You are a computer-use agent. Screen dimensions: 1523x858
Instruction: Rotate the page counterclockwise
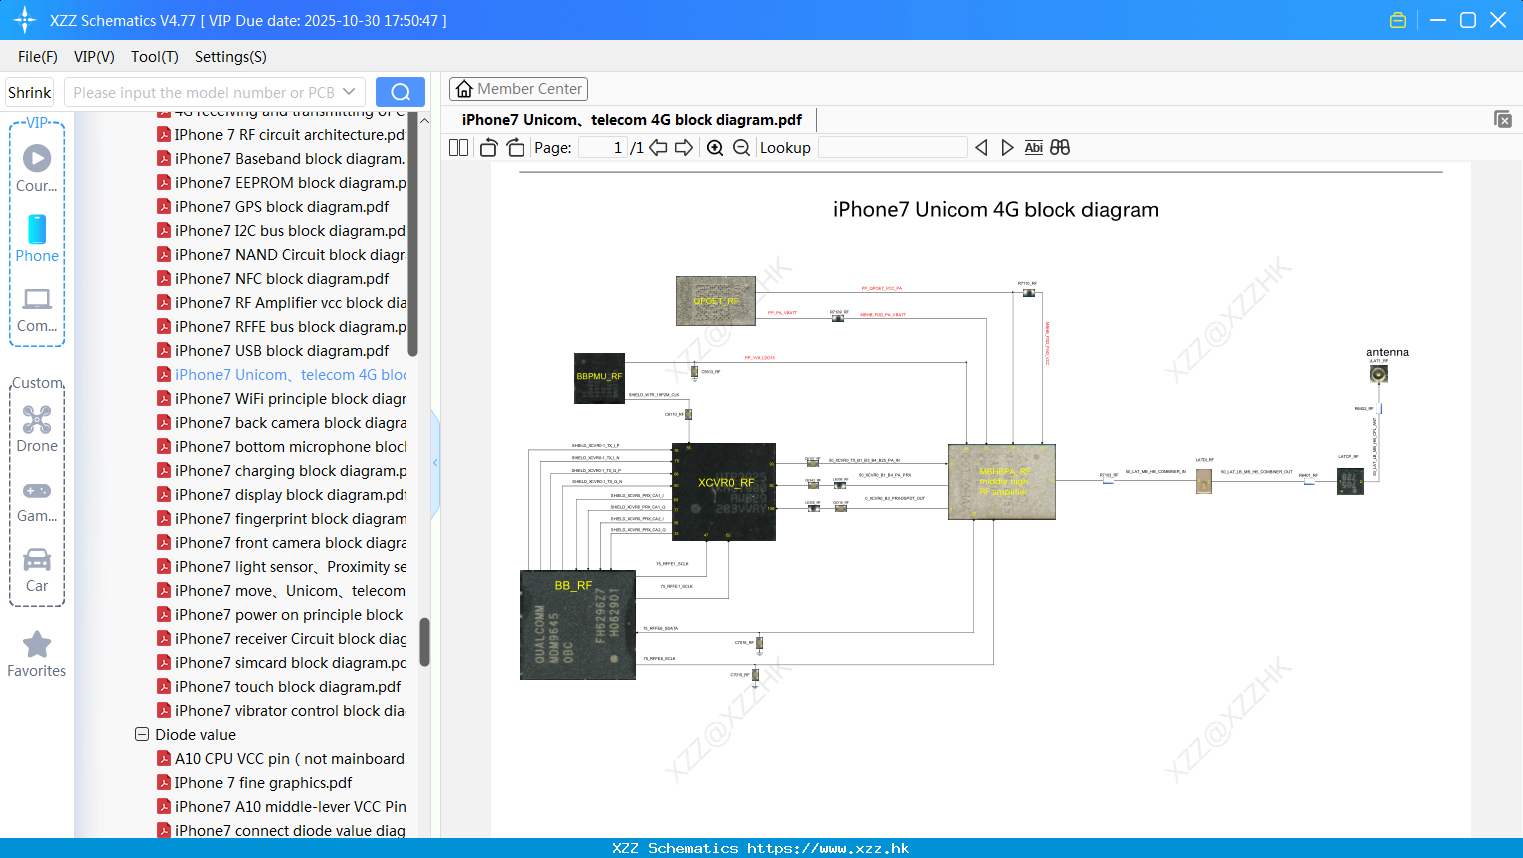coord(489,148)
